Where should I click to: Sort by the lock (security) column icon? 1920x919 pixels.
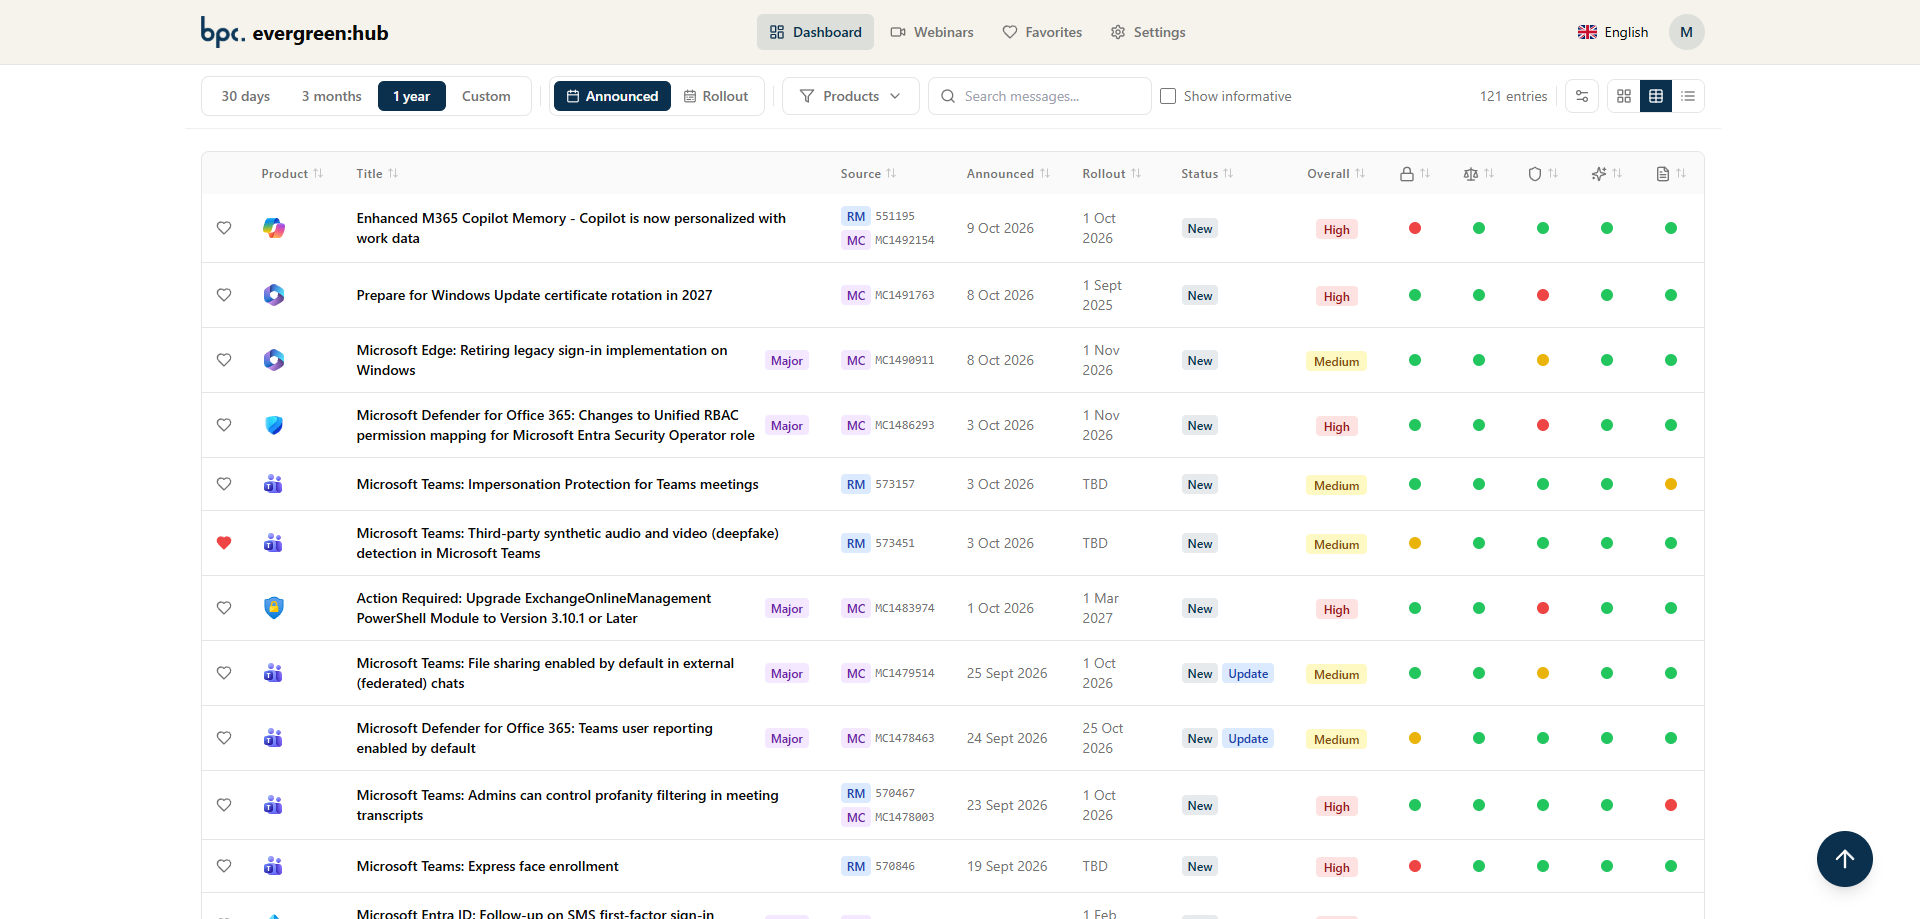click(x=1414, y=174)
